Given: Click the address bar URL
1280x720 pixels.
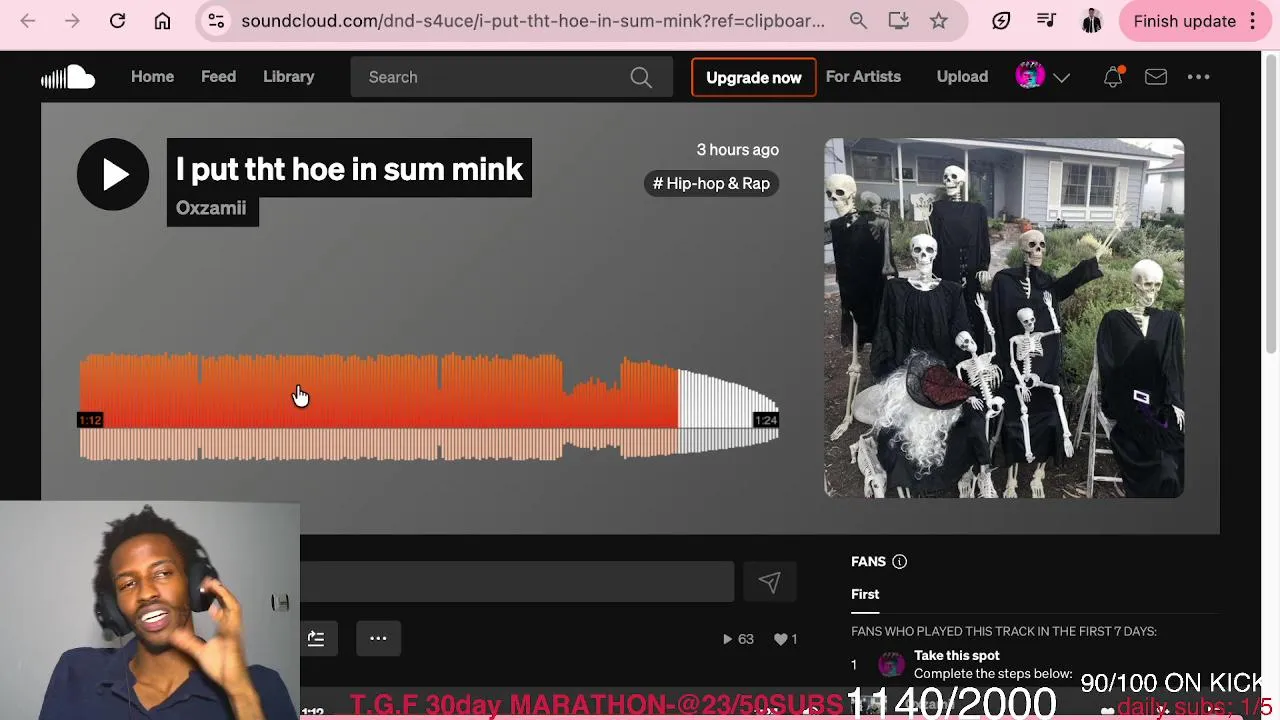Looking at the screenshot, I should point(533,21).
